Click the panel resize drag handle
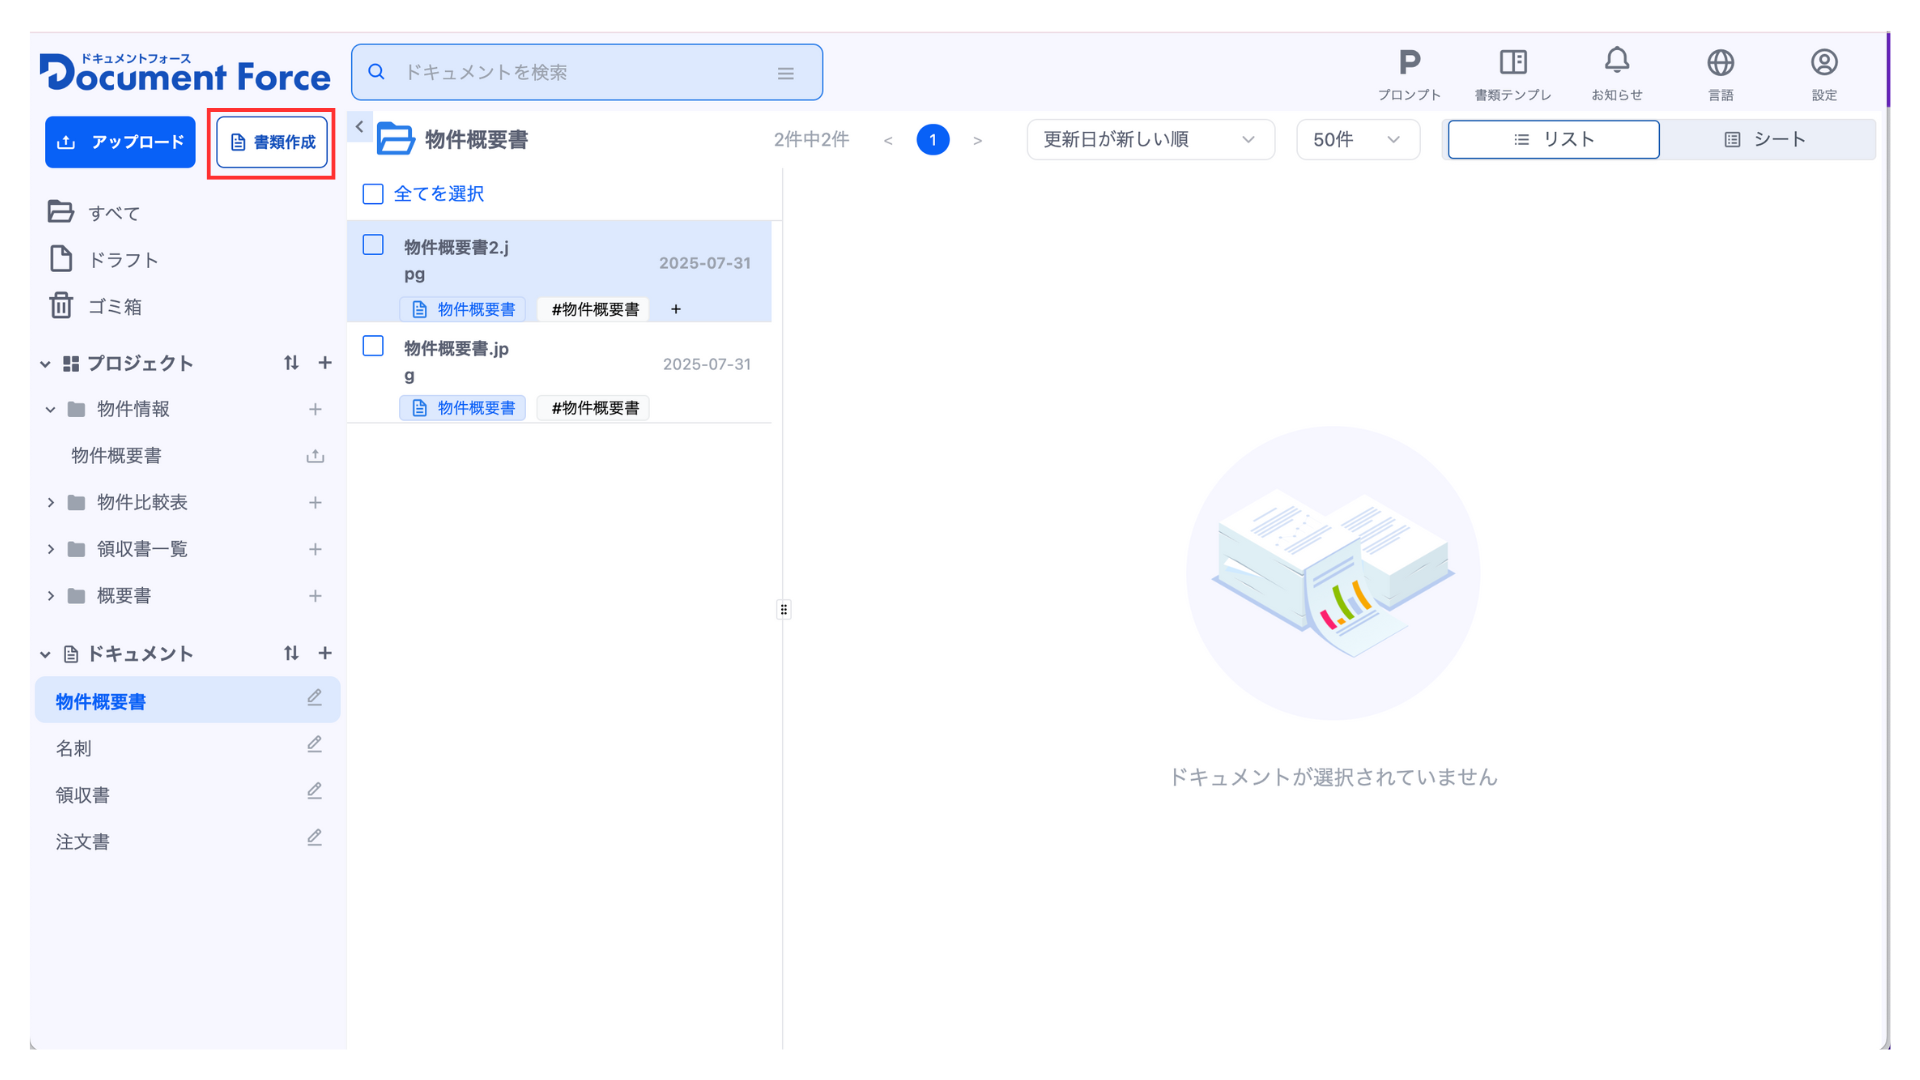Image resolution: width=1920 pixels, height=1080 pixels. coord(784,610)
